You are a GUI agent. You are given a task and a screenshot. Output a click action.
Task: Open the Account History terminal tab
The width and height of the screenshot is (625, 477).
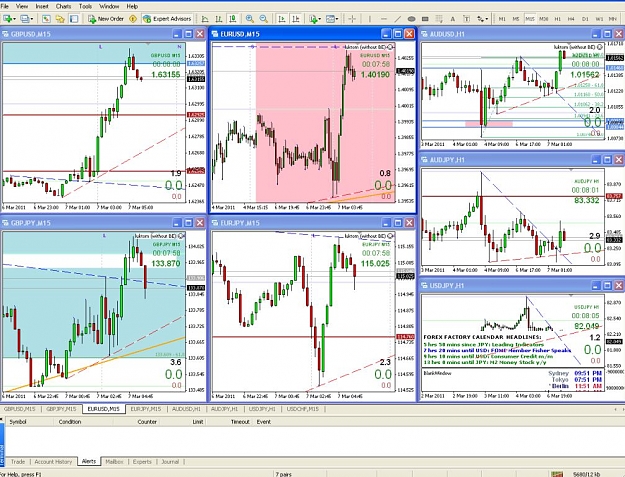[x=53, y=461]
